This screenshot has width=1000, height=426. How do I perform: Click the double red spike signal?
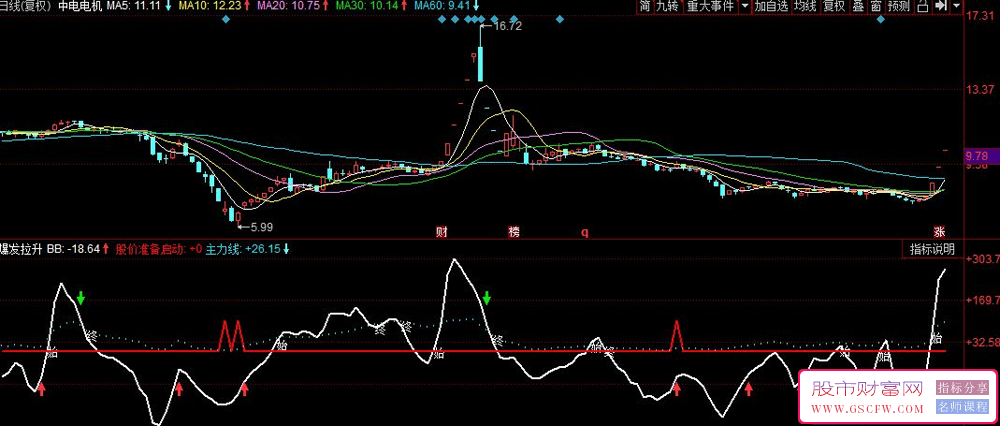click(x=232, y=336)
